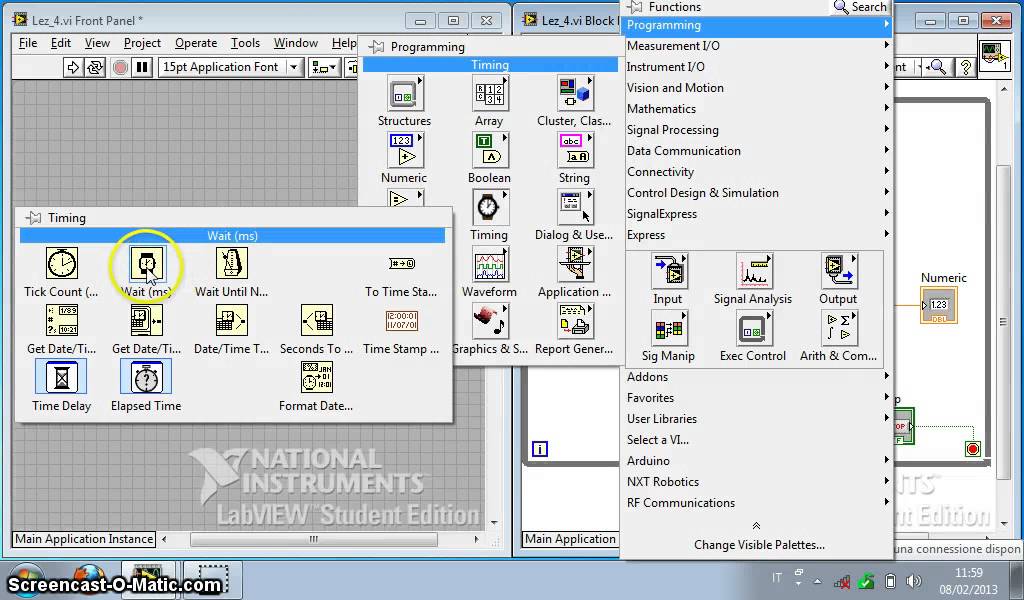Expand the Data Communication category
This screenshot has height=600, width=1024.
pyautogui.click(x=758, y=151)
